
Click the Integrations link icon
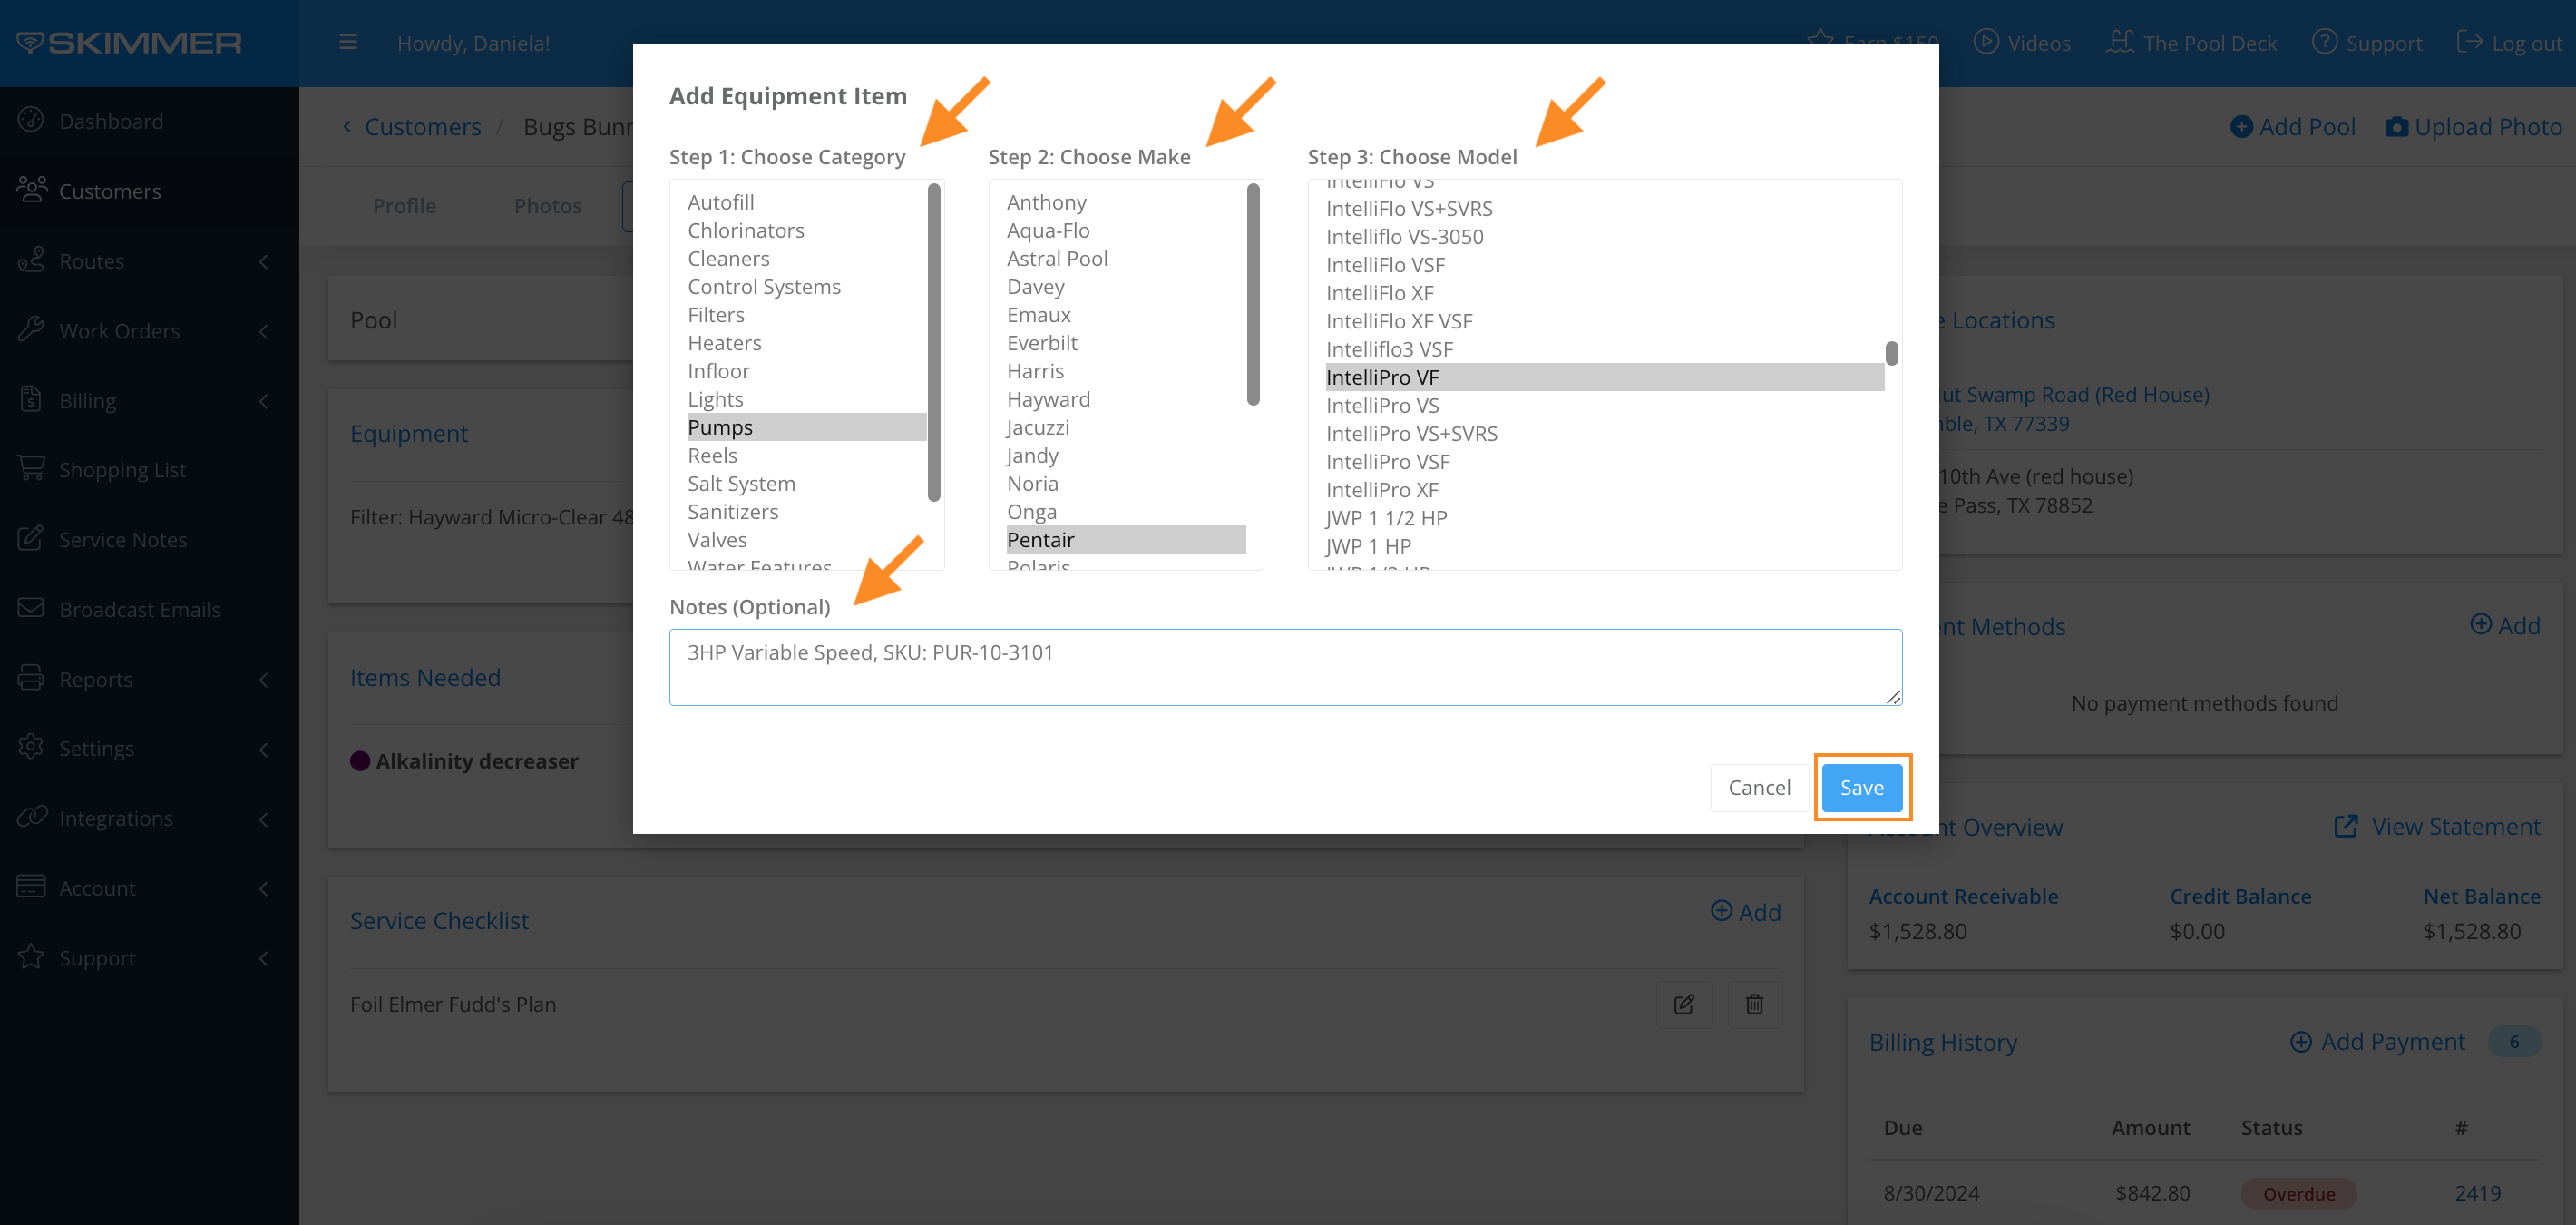(x=32, y=817)
